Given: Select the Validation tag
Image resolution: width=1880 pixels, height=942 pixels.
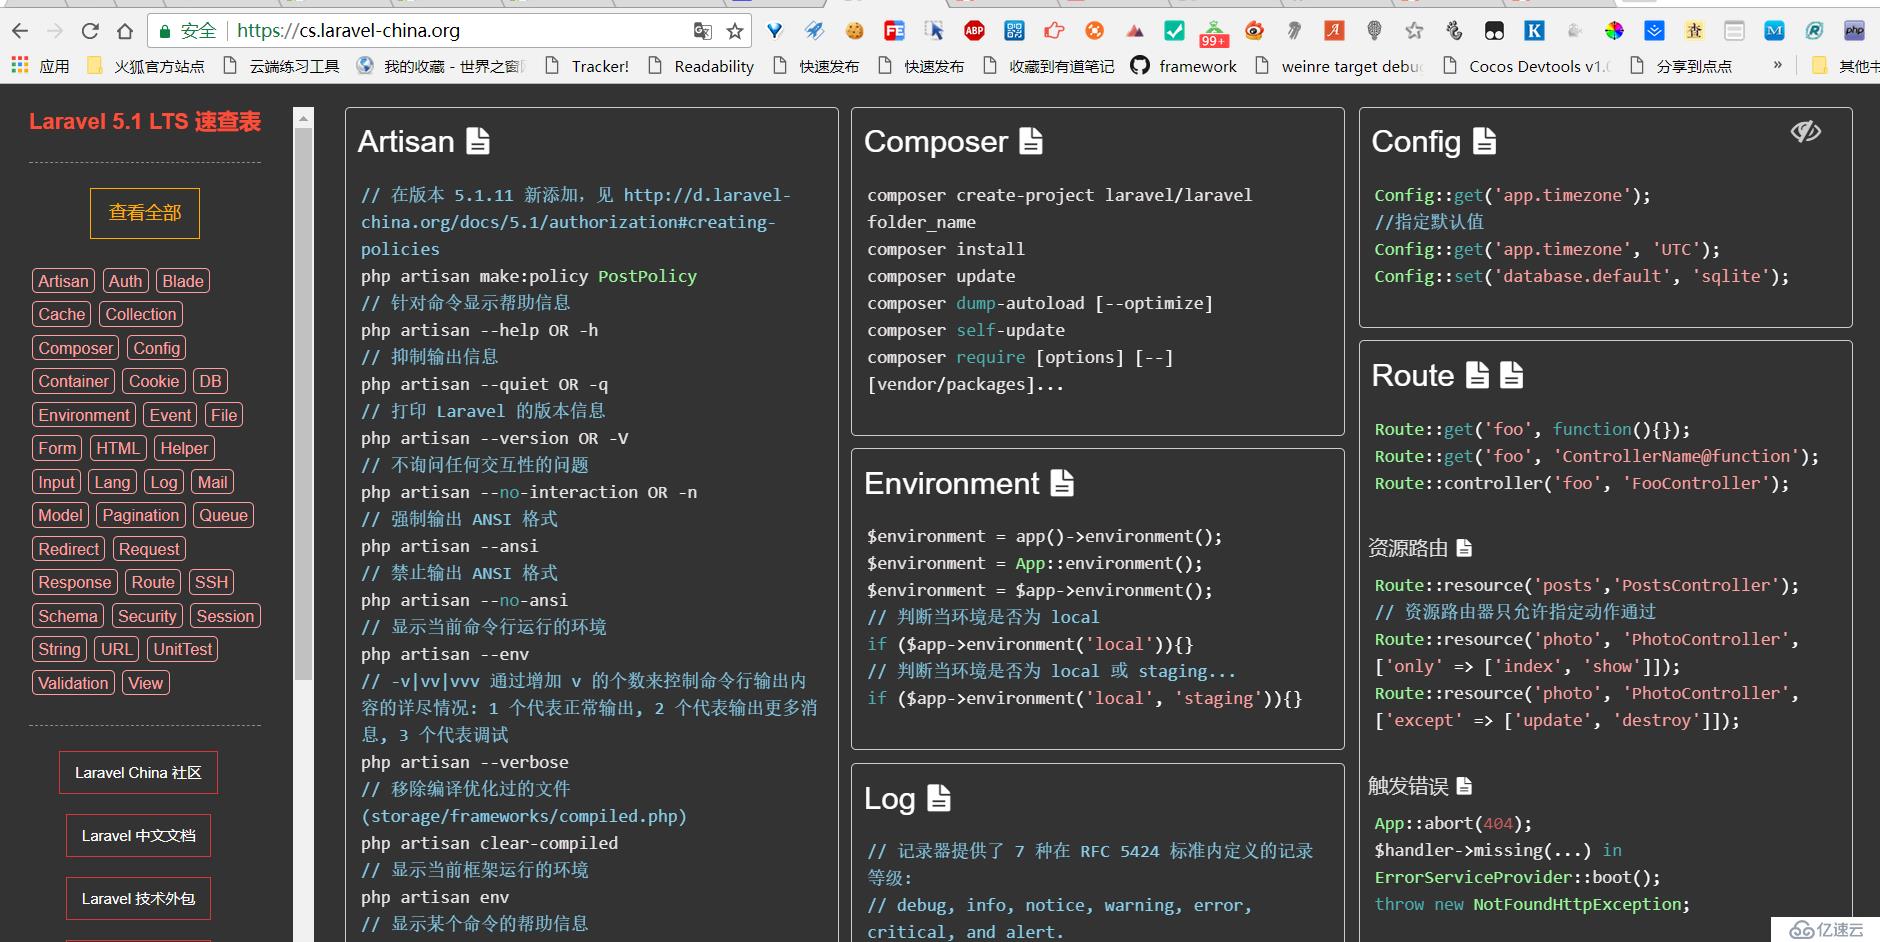Looking at the screenshot, I should click(73, 683).
